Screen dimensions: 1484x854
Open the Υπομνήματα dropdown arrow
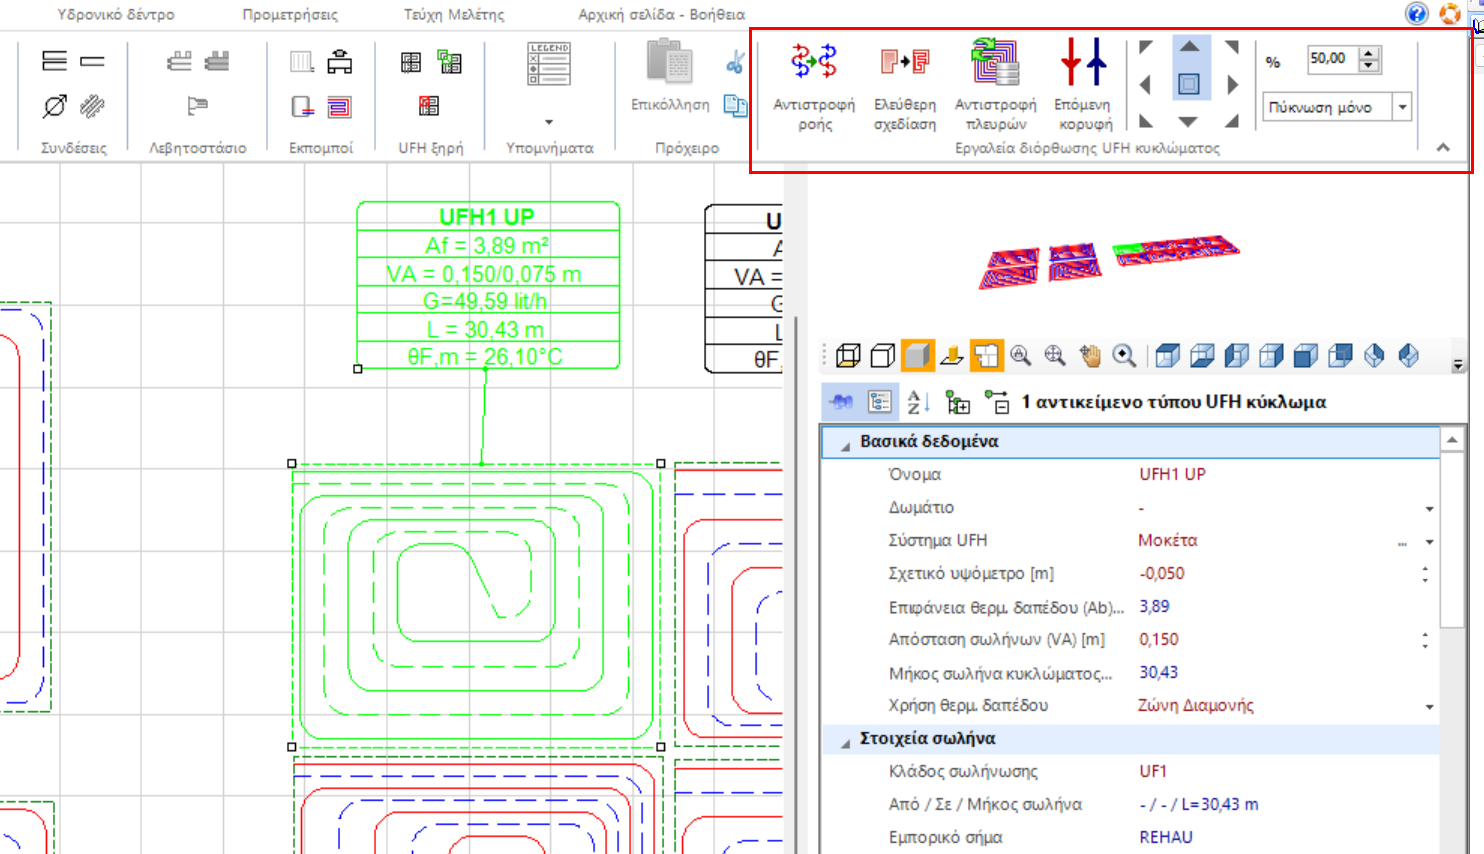[546, 120]
